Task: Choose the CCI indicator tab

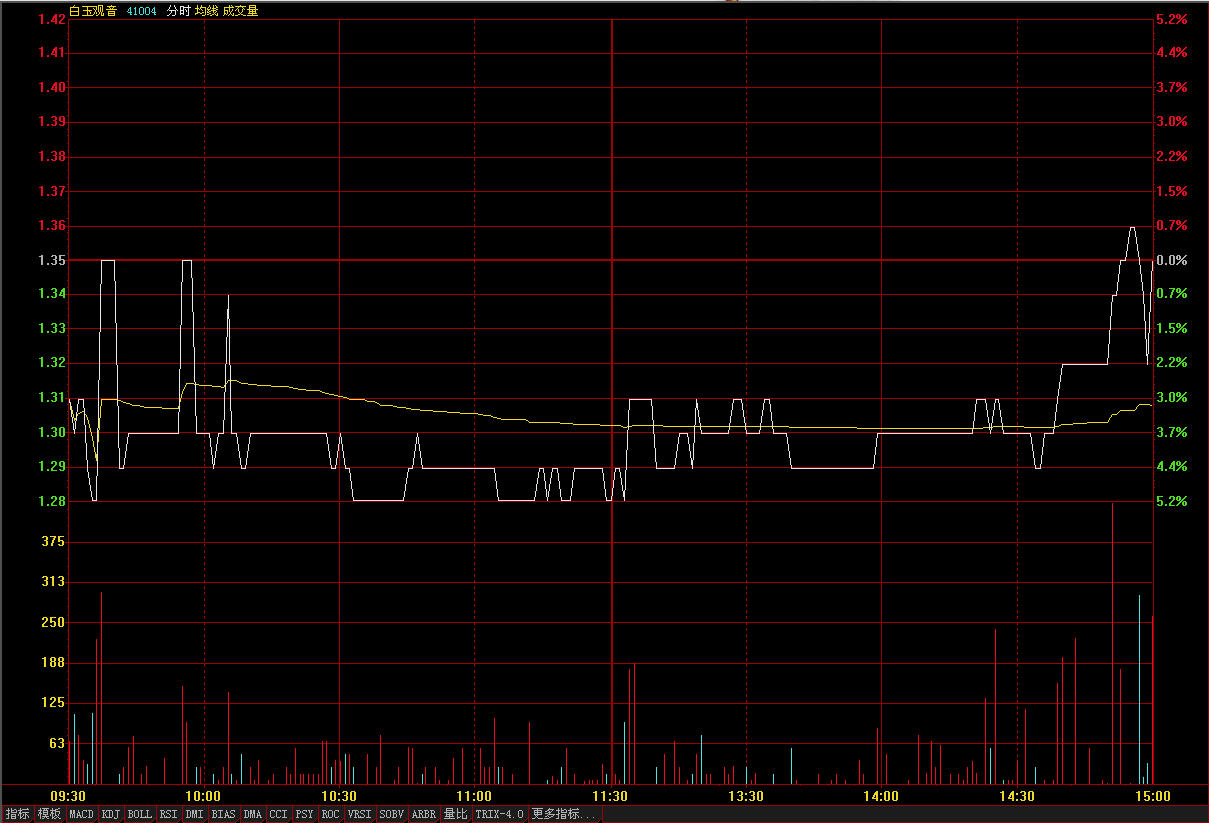Action: tap(279, 814)
